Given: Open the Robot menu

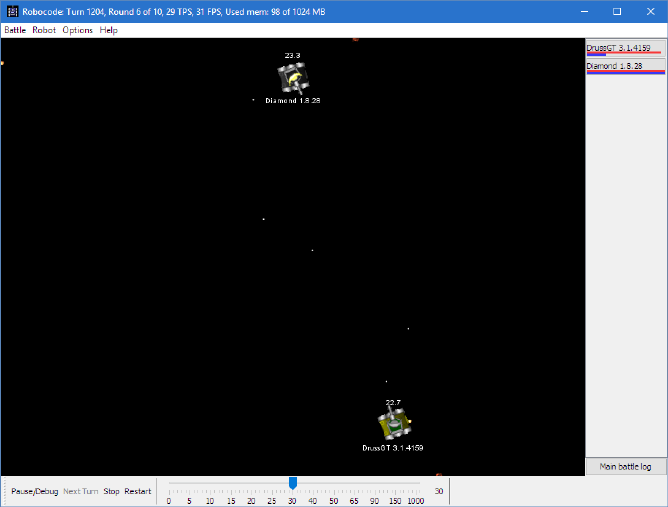Looking at the screenshot, I should pyautogui.click(x=44, y=30).
